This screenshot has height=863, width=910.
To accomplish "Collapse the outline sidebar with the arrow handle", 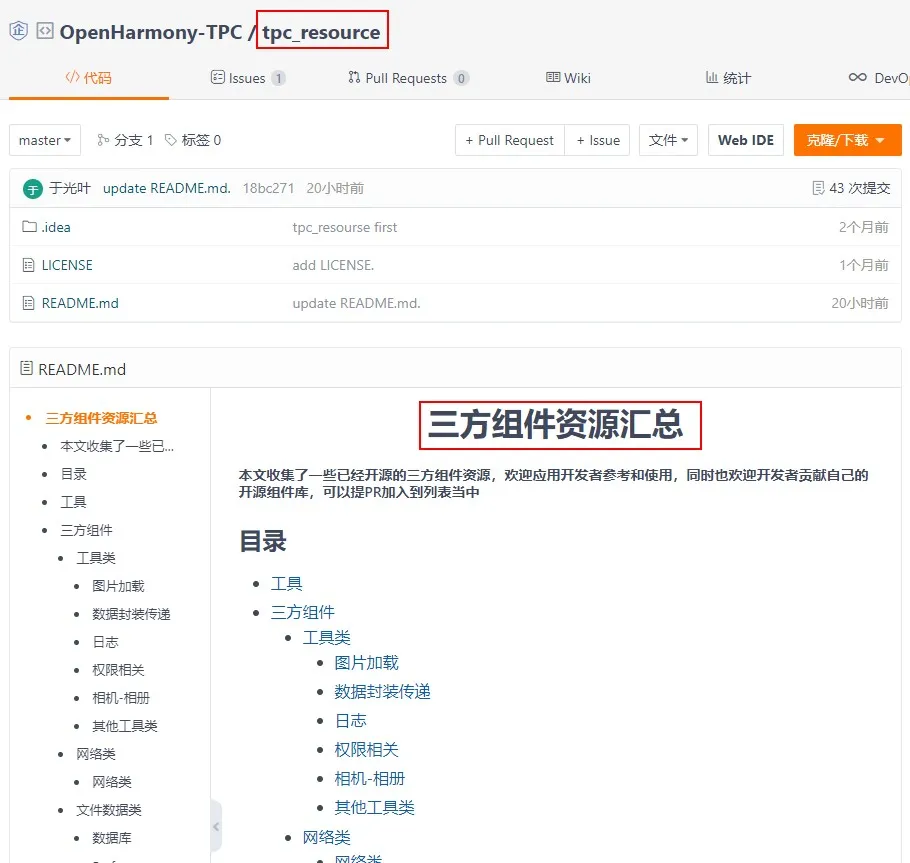I will point(216,826).
